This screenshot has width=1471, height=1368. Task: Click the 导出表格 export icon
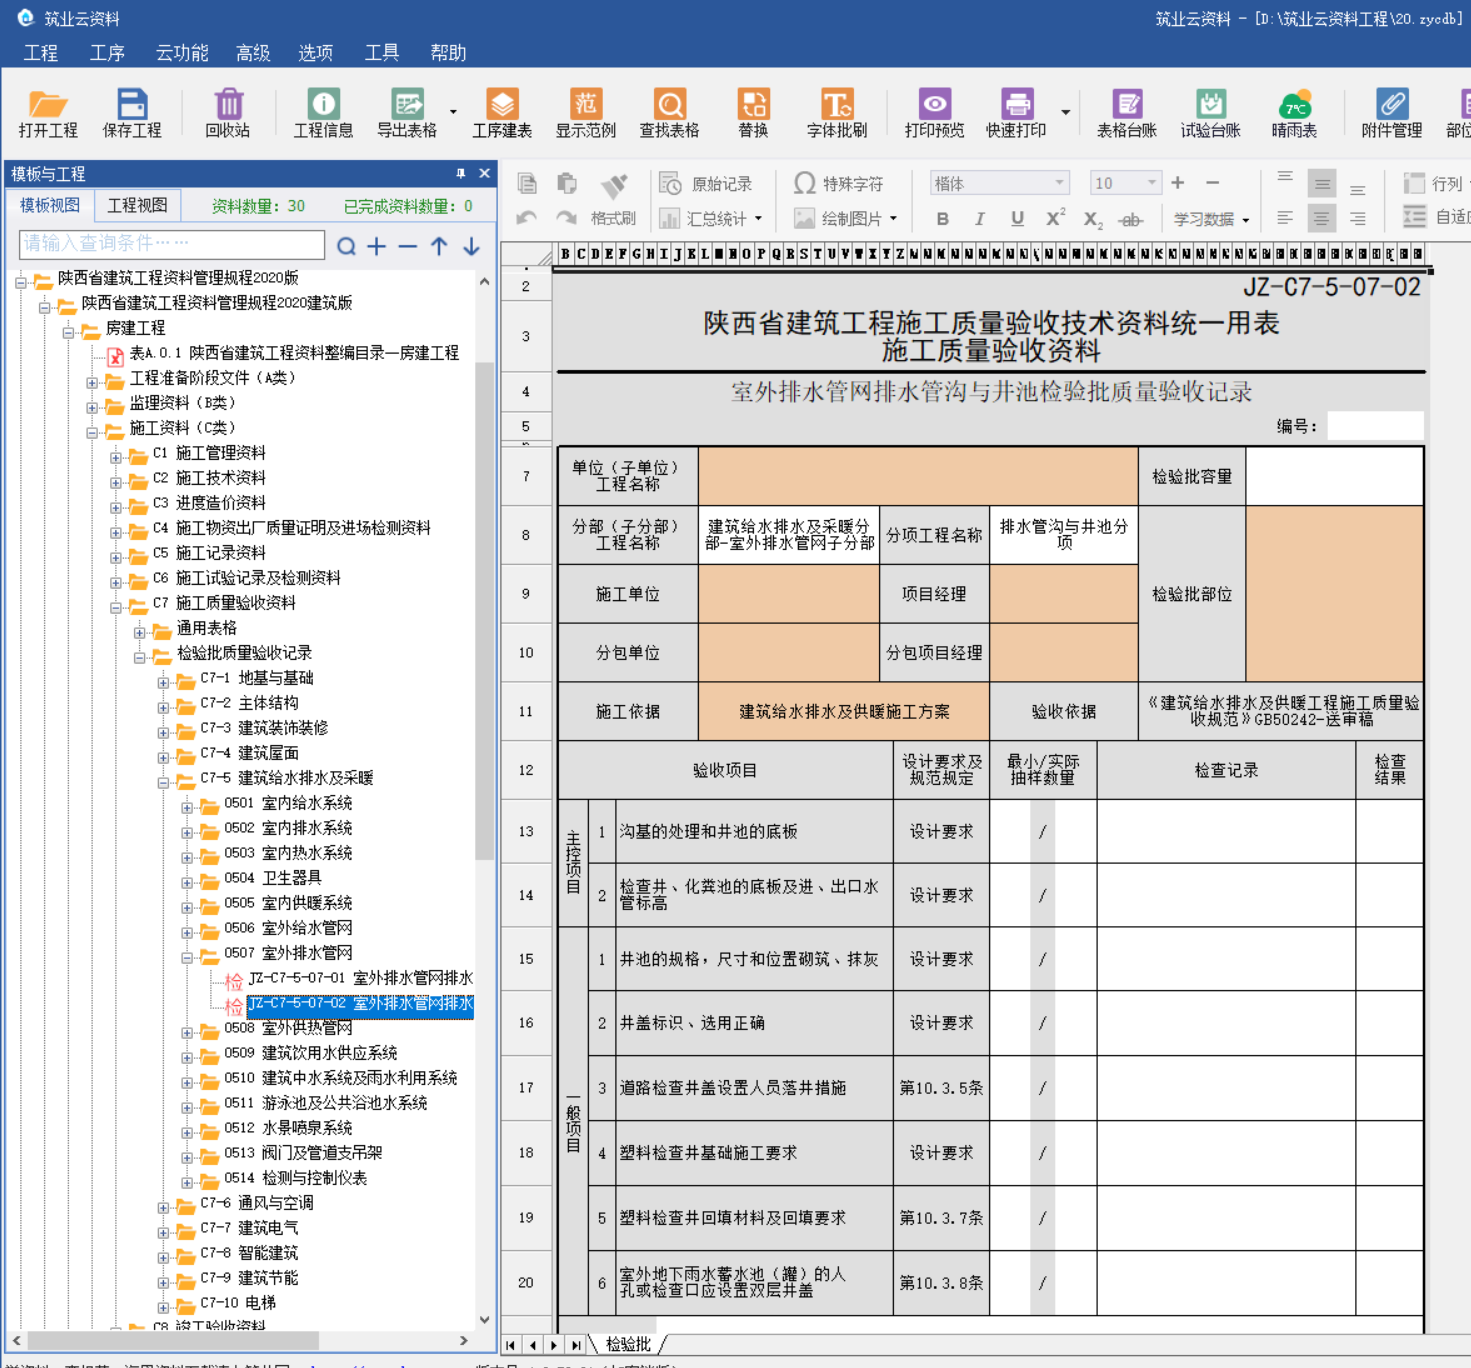[407, 113]
